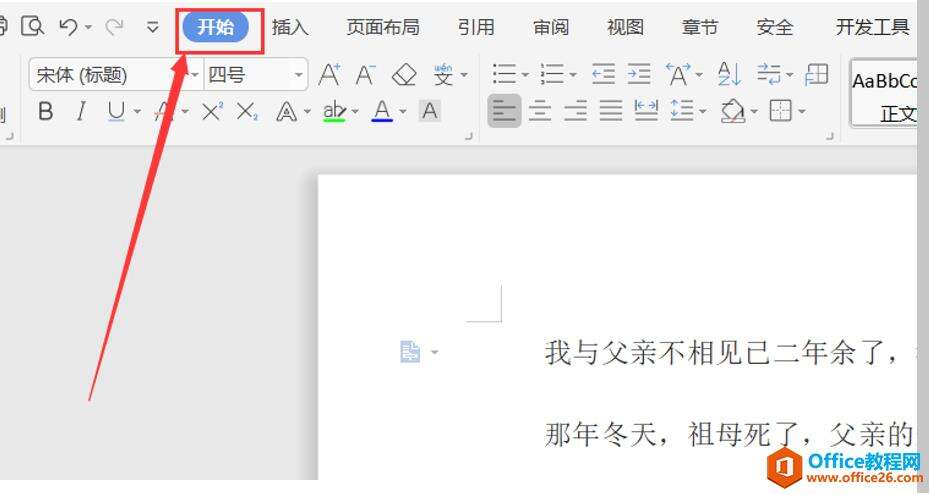Expand the borders dropdown arrow
This screenshot has width=930, height=495.
pyautogui.click(x=801, y=111)
